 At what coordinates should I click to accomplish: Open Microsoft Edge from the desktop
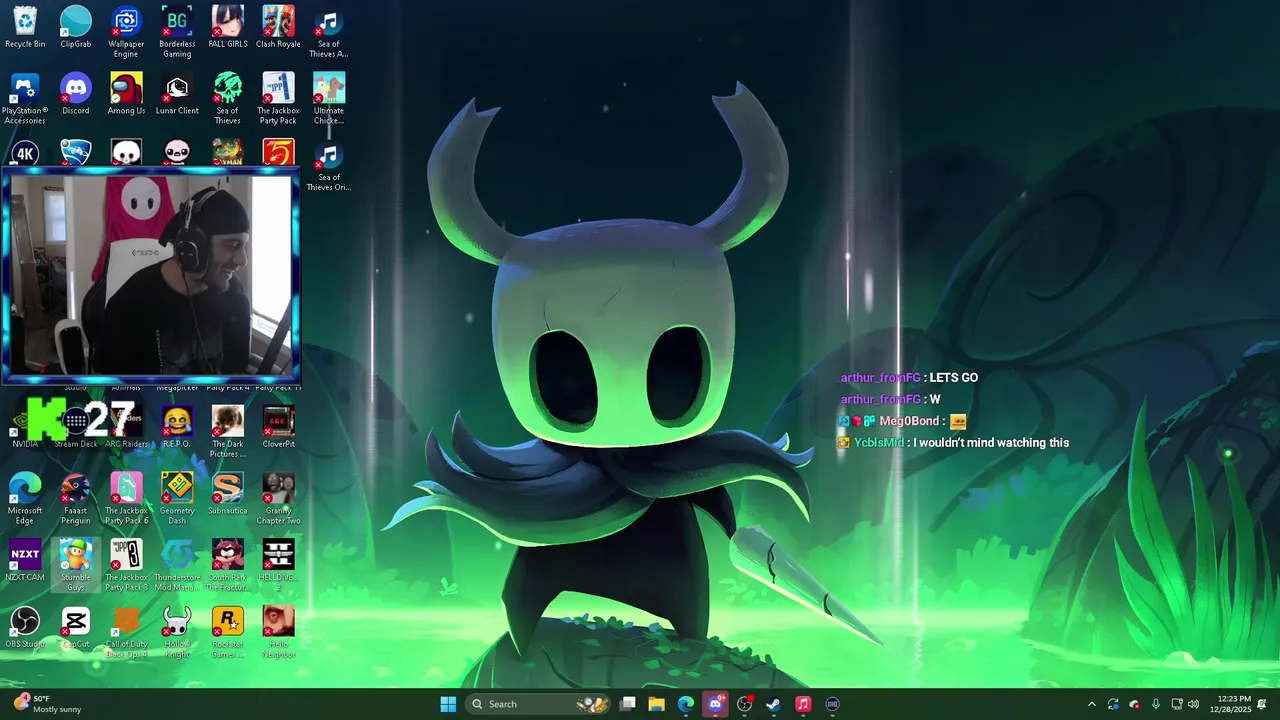coord(25,498)
